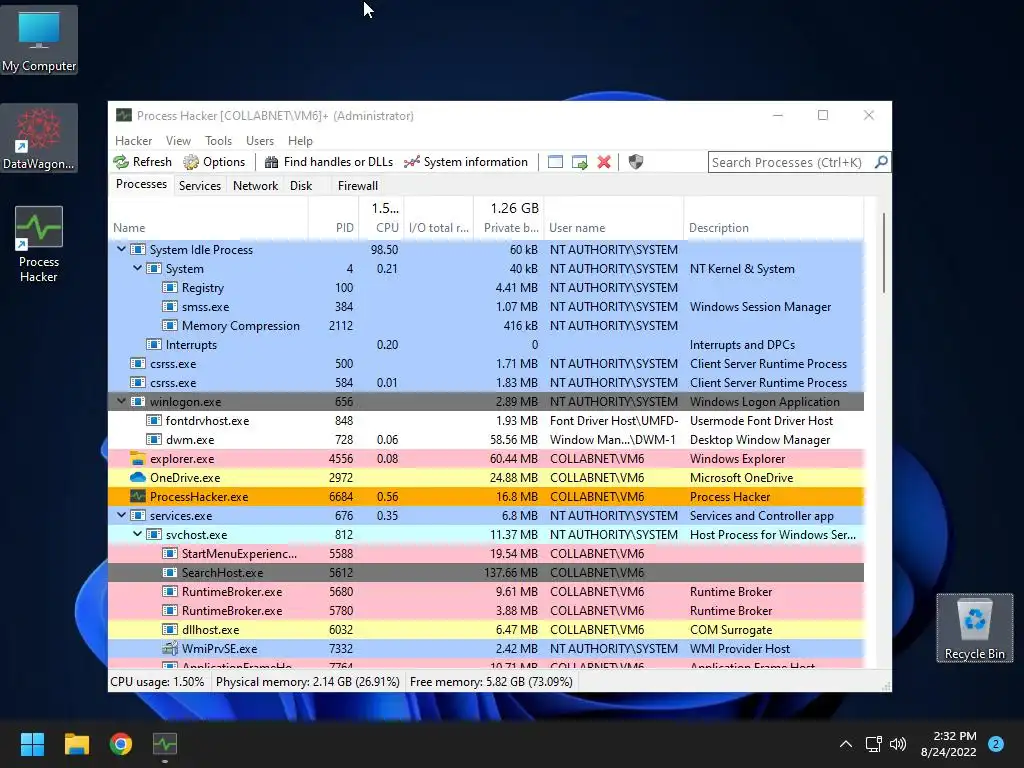Open the Hacker menu
Viewport: 1024px width, 768px height.
pyautogui.click(x=133, y=140)
